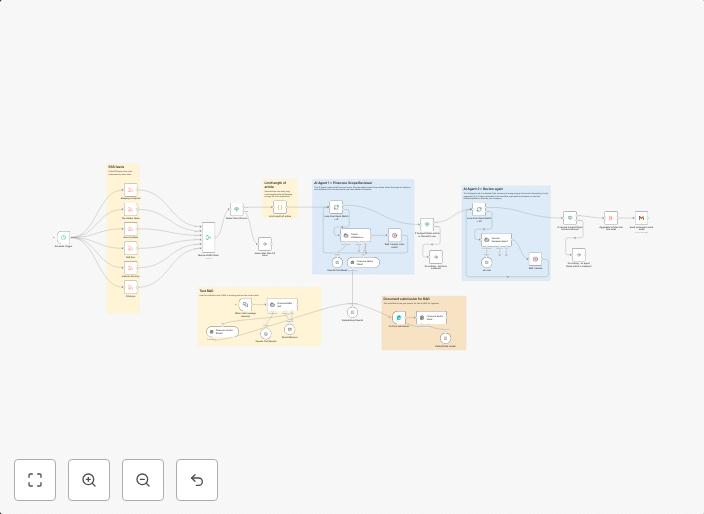Open the orange braces code node
Viewport: 704px width, 514px height.
pos(280,207)
